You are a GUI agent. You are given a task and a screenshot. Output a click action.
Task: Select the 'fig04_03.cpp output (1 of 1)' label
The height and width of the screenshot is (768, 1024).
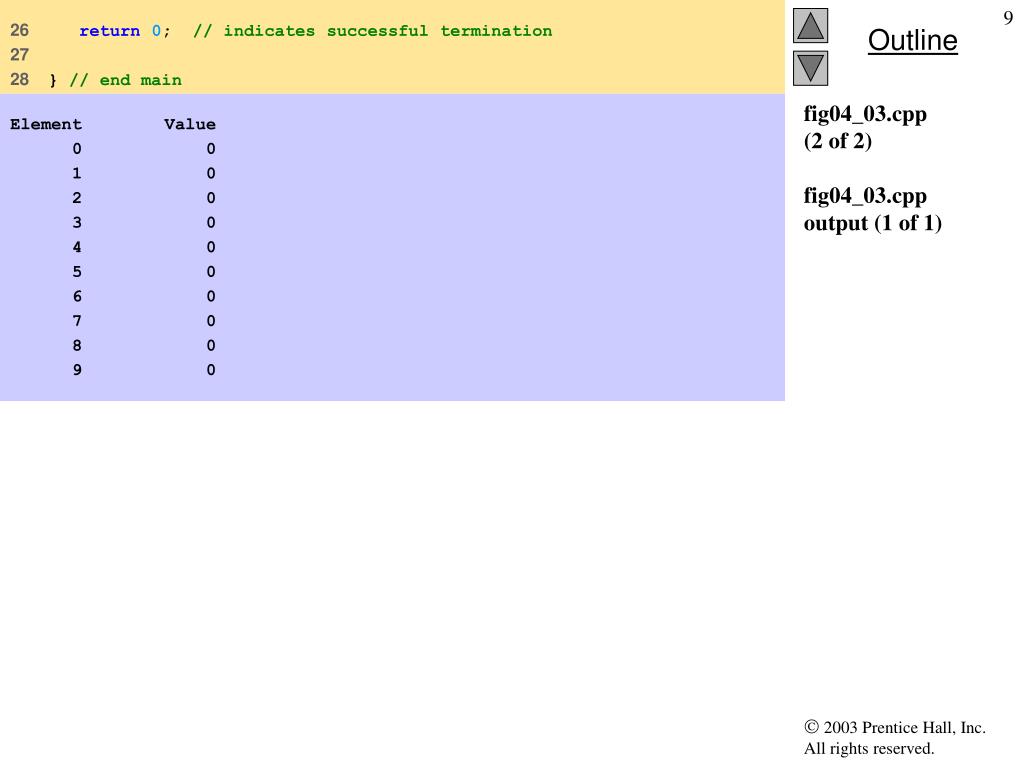coord(872,209)
